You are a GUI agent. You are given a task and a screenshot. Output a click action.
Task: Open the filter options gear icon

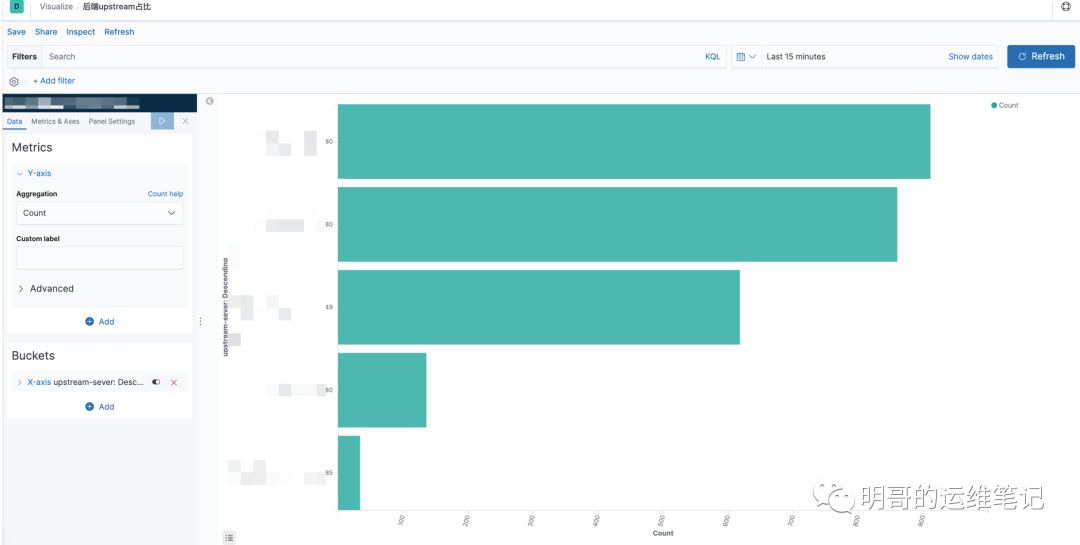(x=14, y=81)
